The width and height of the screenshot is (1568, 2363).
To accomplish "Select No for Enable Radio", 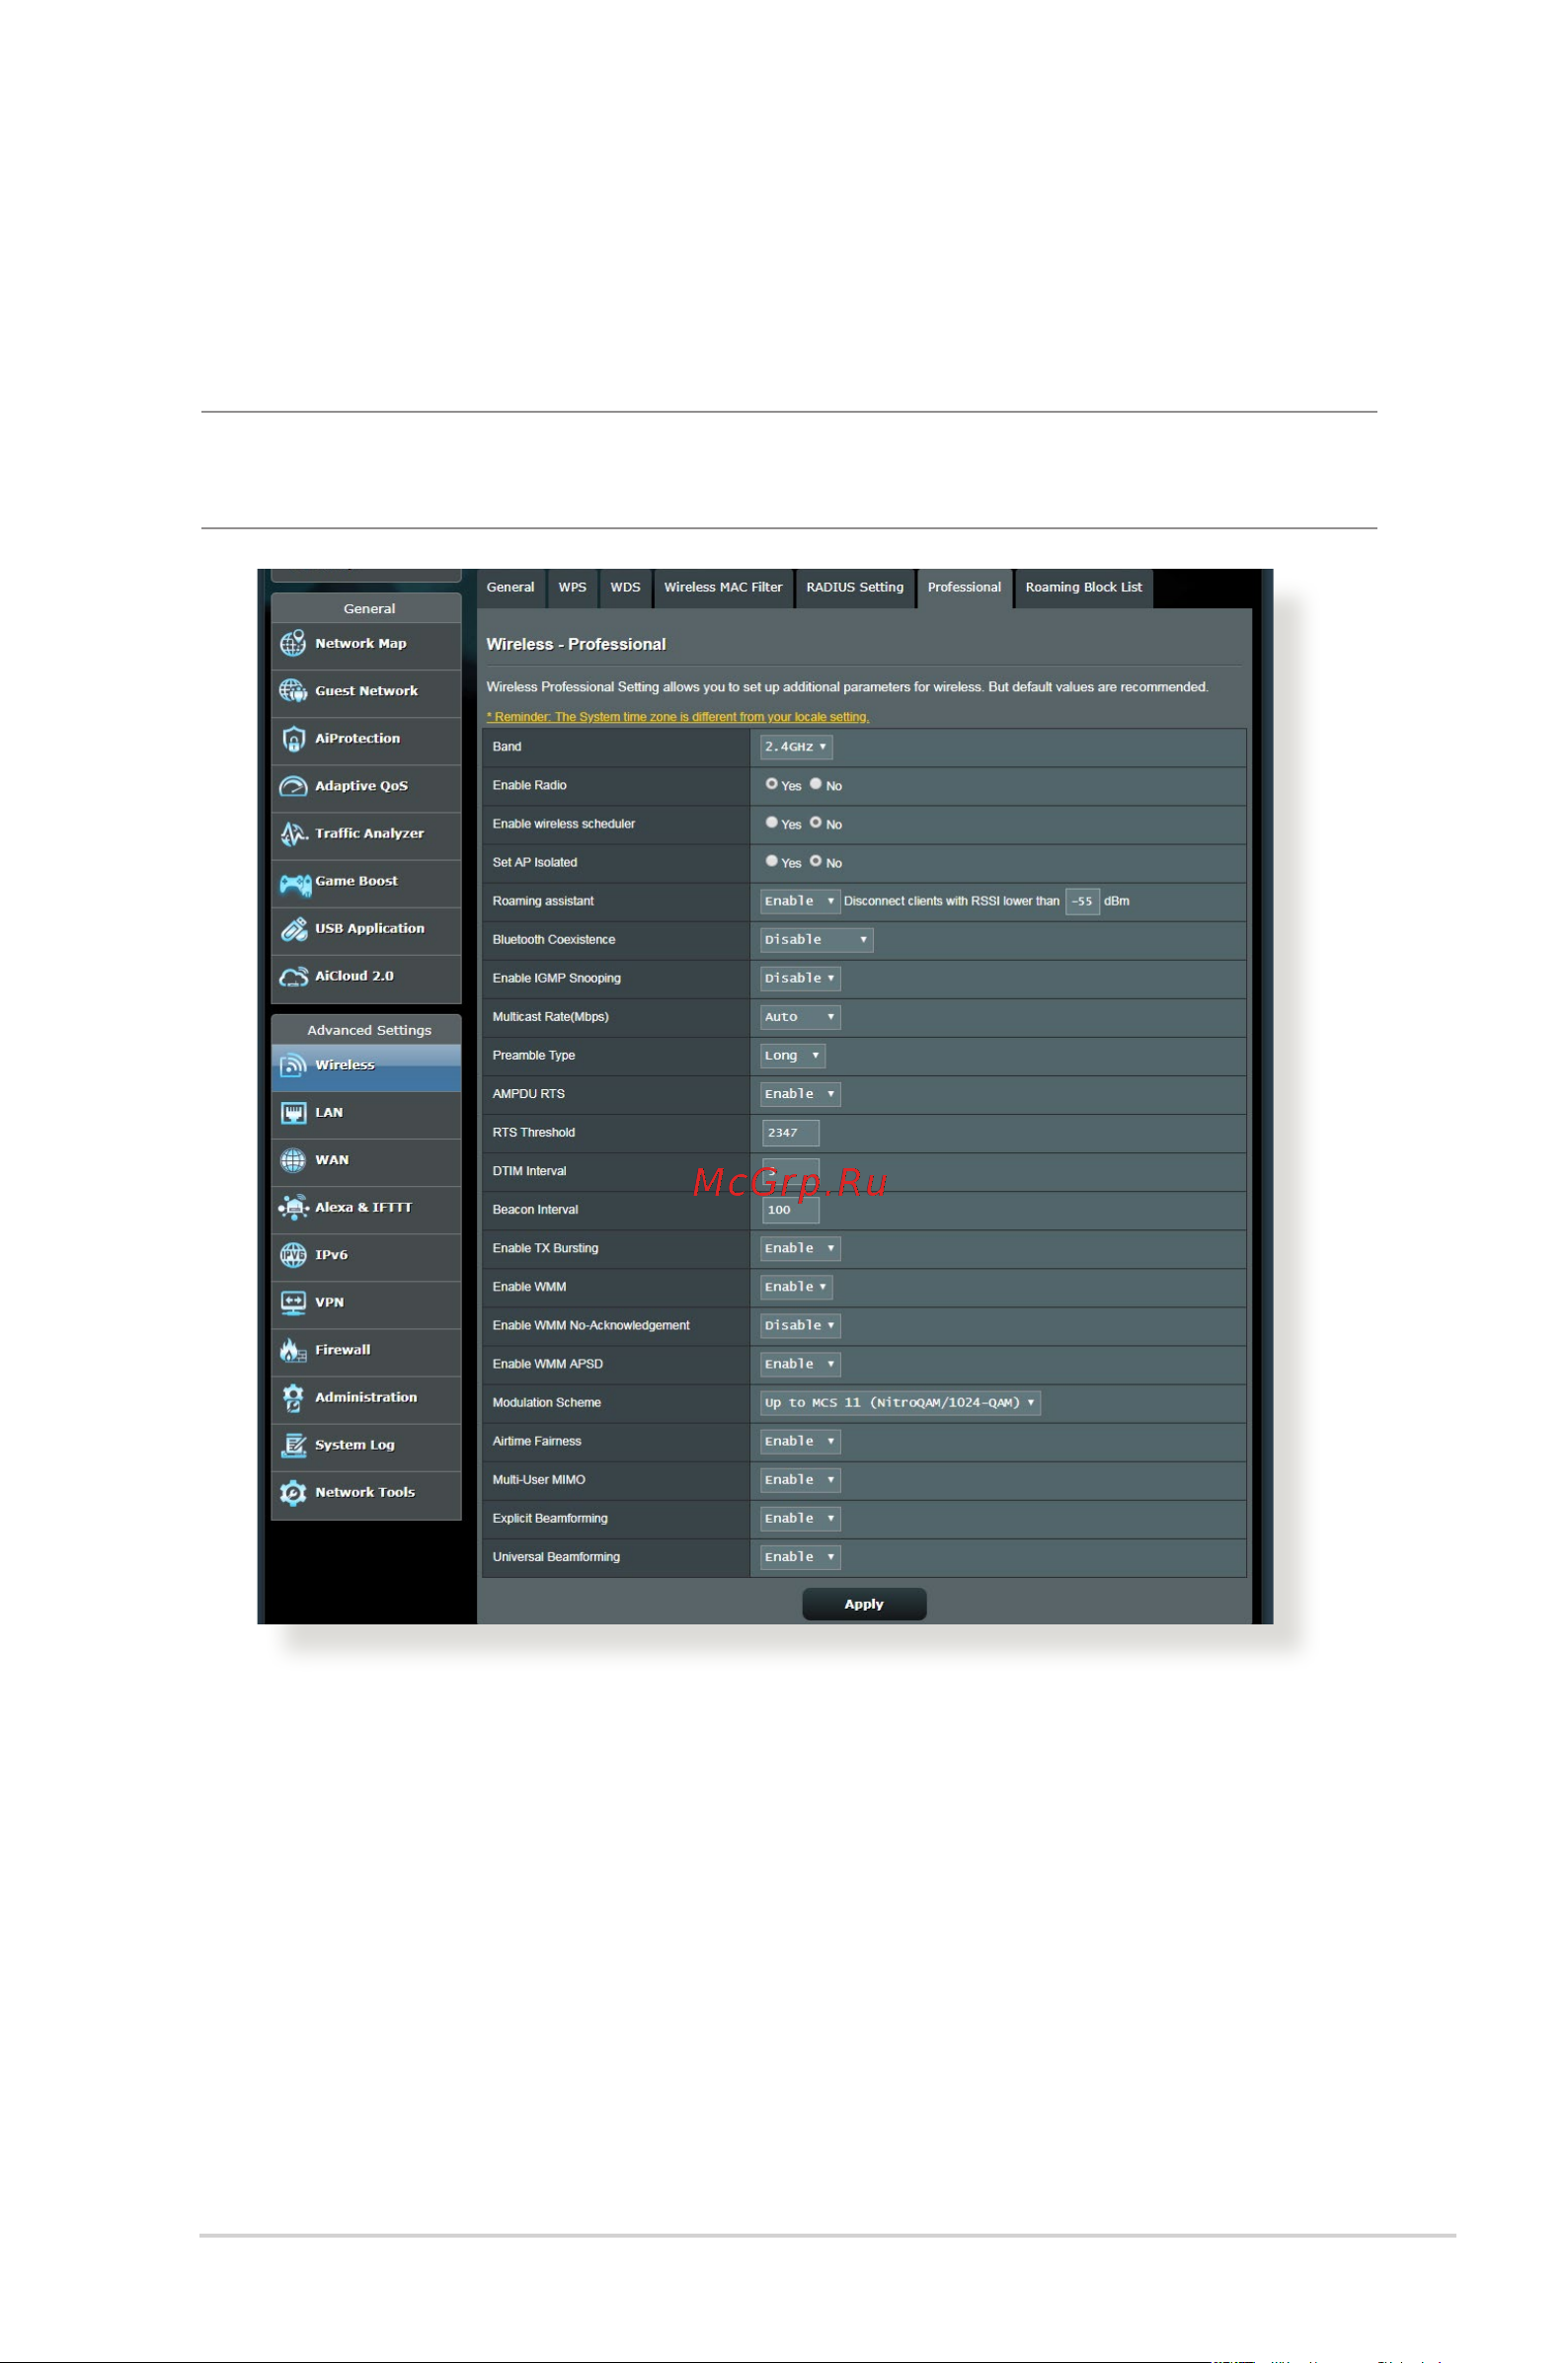I will [x=816, y=784].
